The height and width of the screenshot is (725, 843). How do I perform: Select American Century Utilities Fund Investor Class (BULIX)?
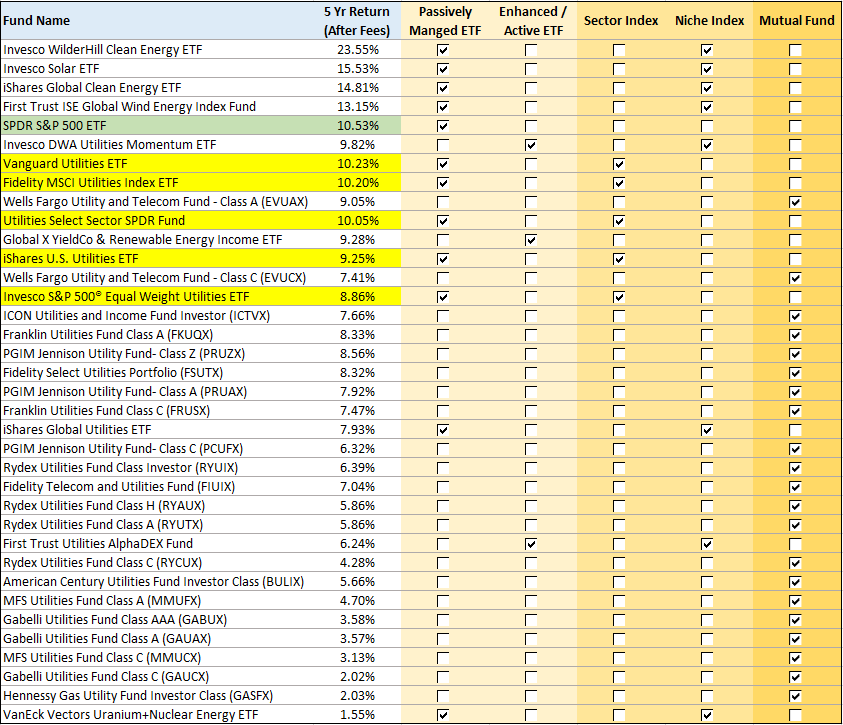coord(158,582)
